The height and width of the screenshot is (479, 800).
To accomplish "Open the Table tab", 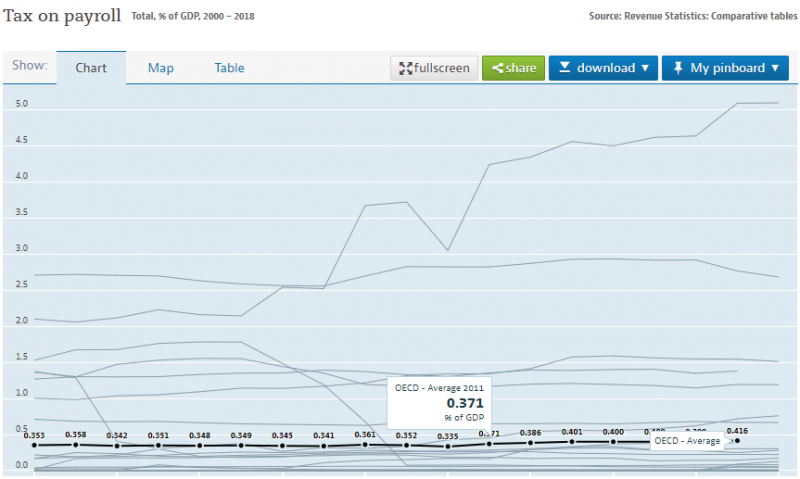I will 229,68.
